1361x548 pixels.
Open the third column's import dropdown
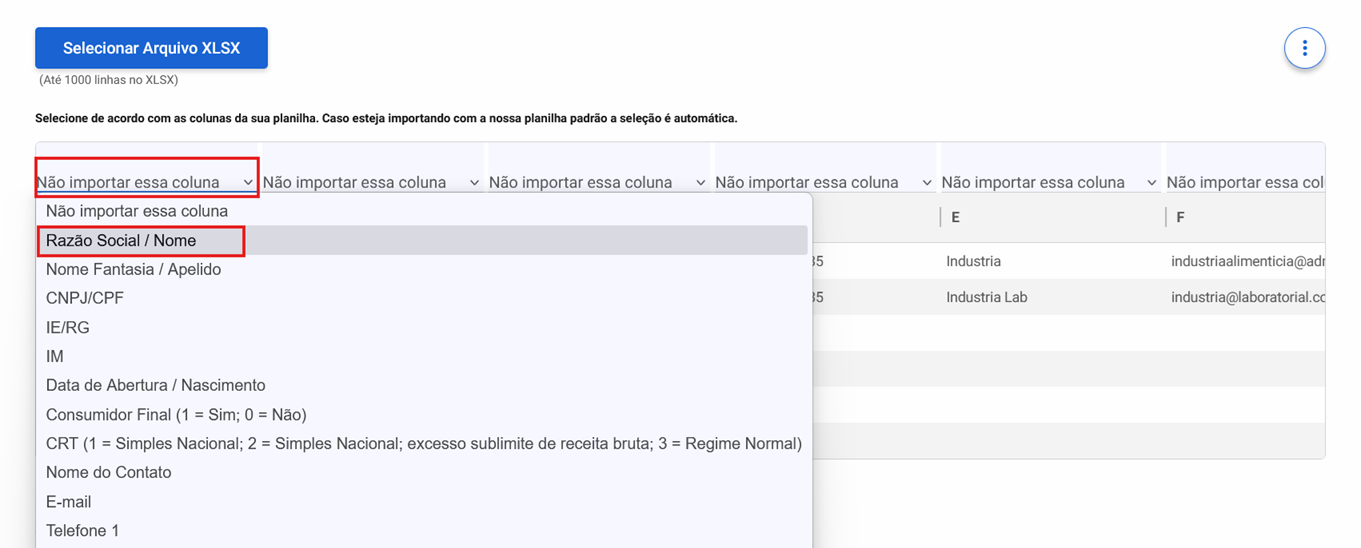click(598, 182)
